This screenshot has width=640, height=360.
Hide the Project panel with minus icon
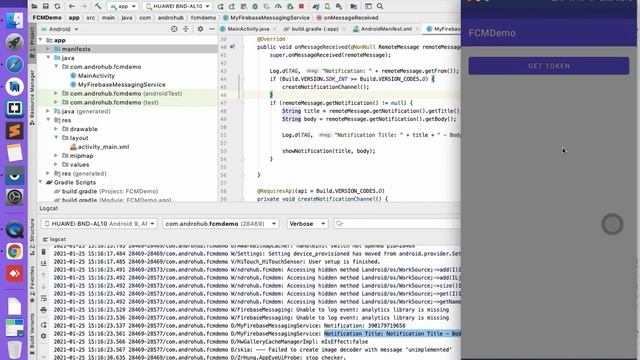[x=212, y=29]
